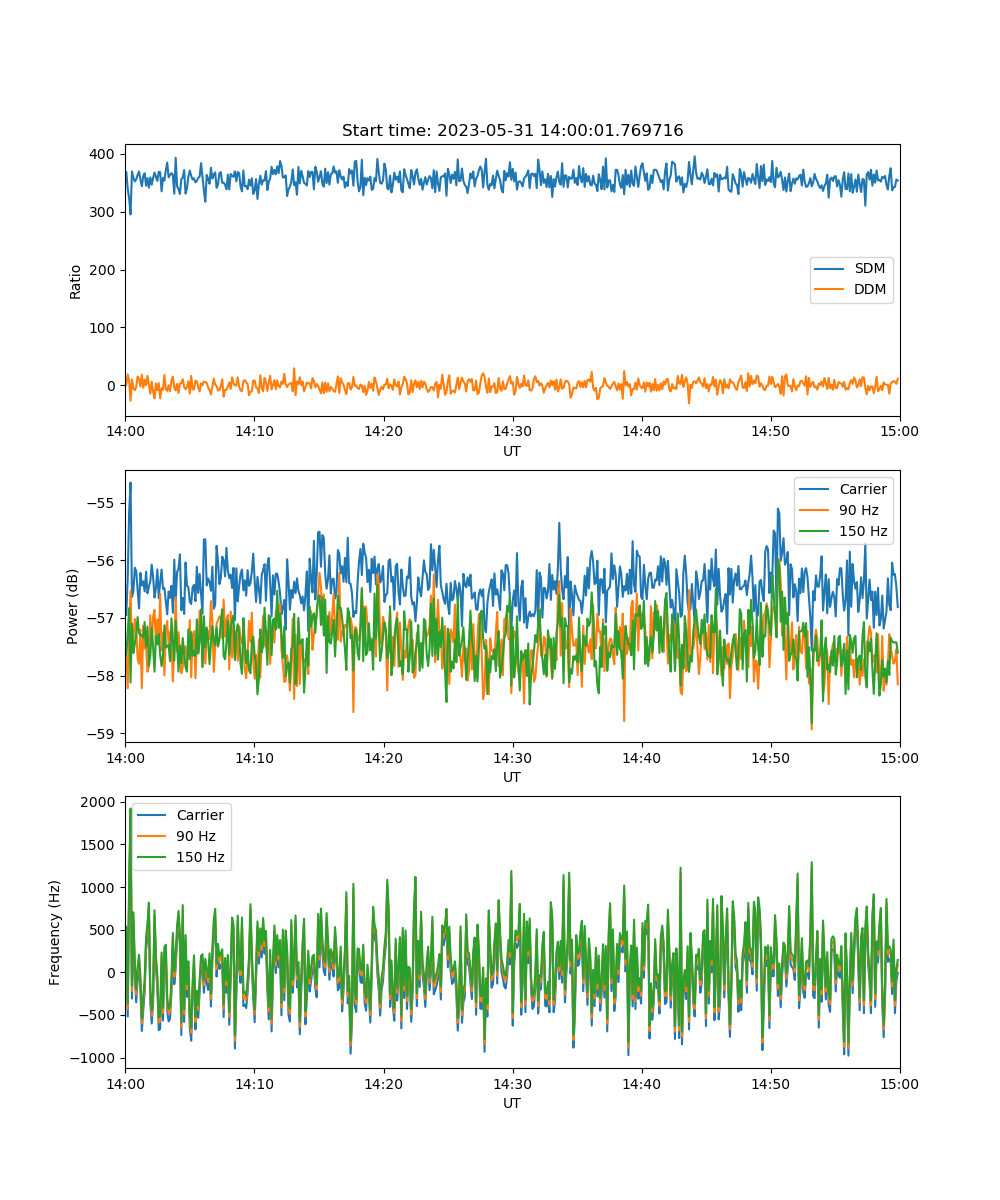Click the 14:00 tick under the Frequency plot
The width and height of the screenshot is (1000, 1200).
(125, 1083)
